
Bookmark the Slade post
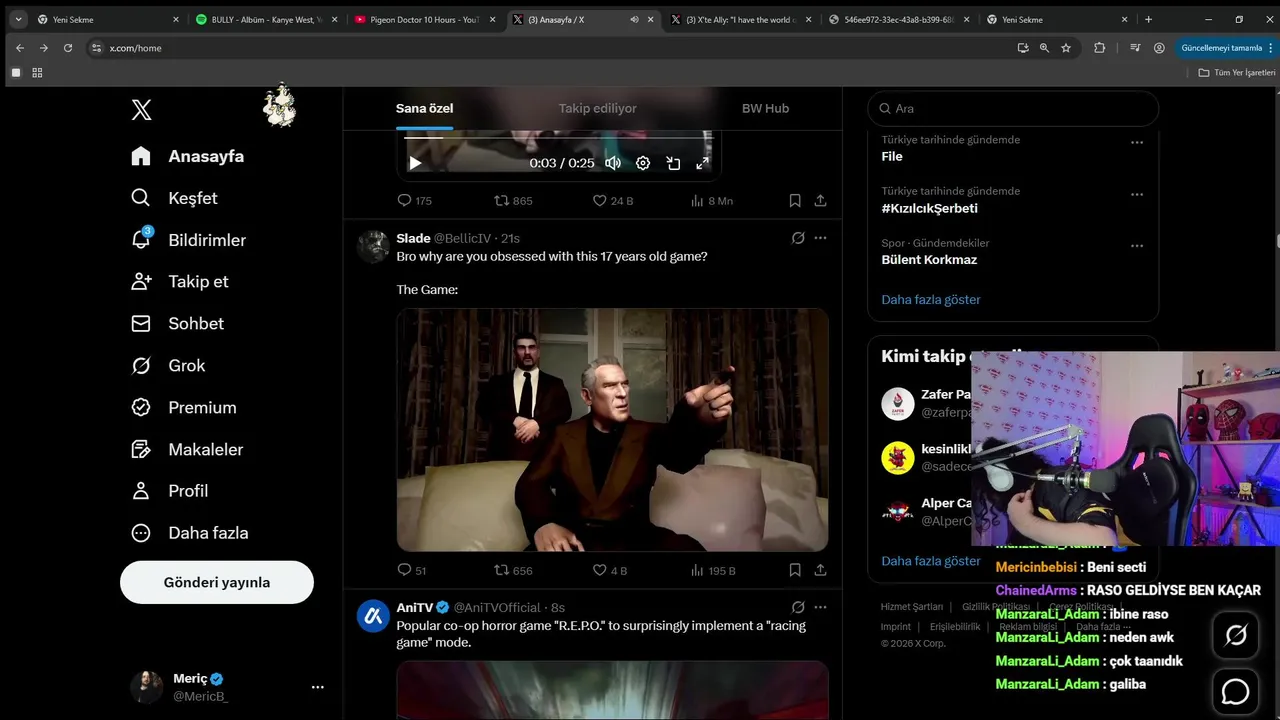pyautogui.click(x=795, y=570)
